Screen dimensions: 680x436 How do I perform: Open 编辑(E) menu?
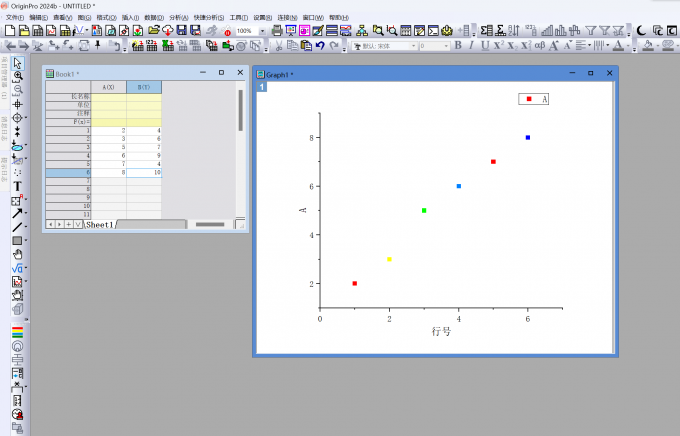pos(38,17)
